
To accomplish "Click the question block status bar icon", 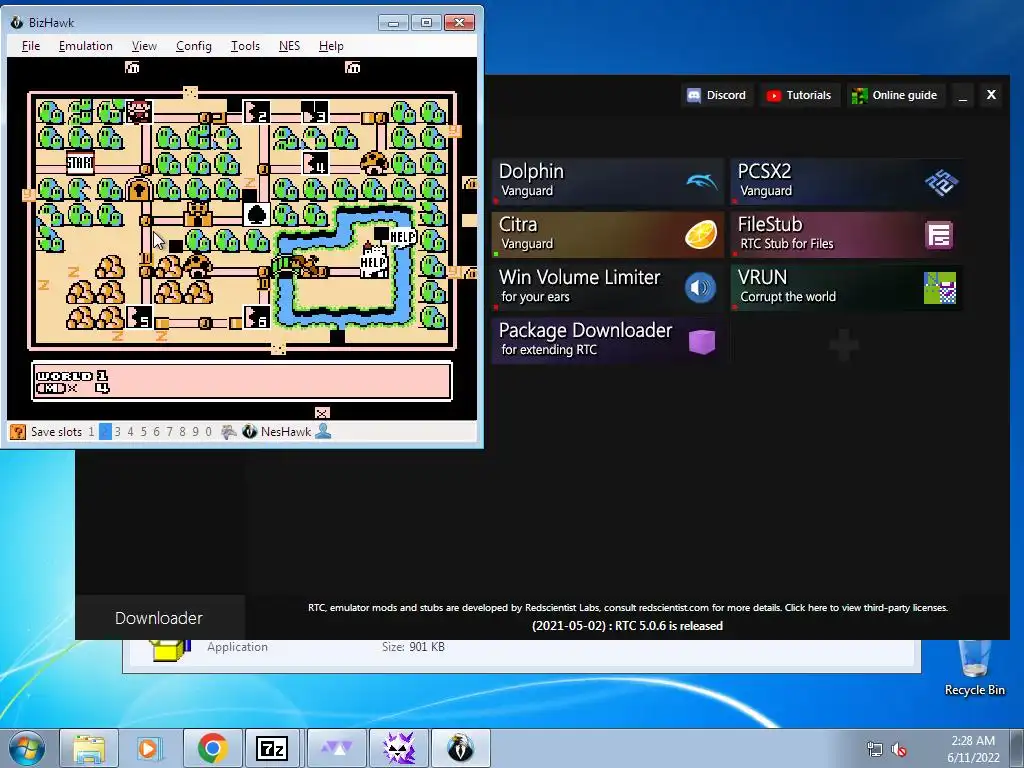I will (18, 432).
